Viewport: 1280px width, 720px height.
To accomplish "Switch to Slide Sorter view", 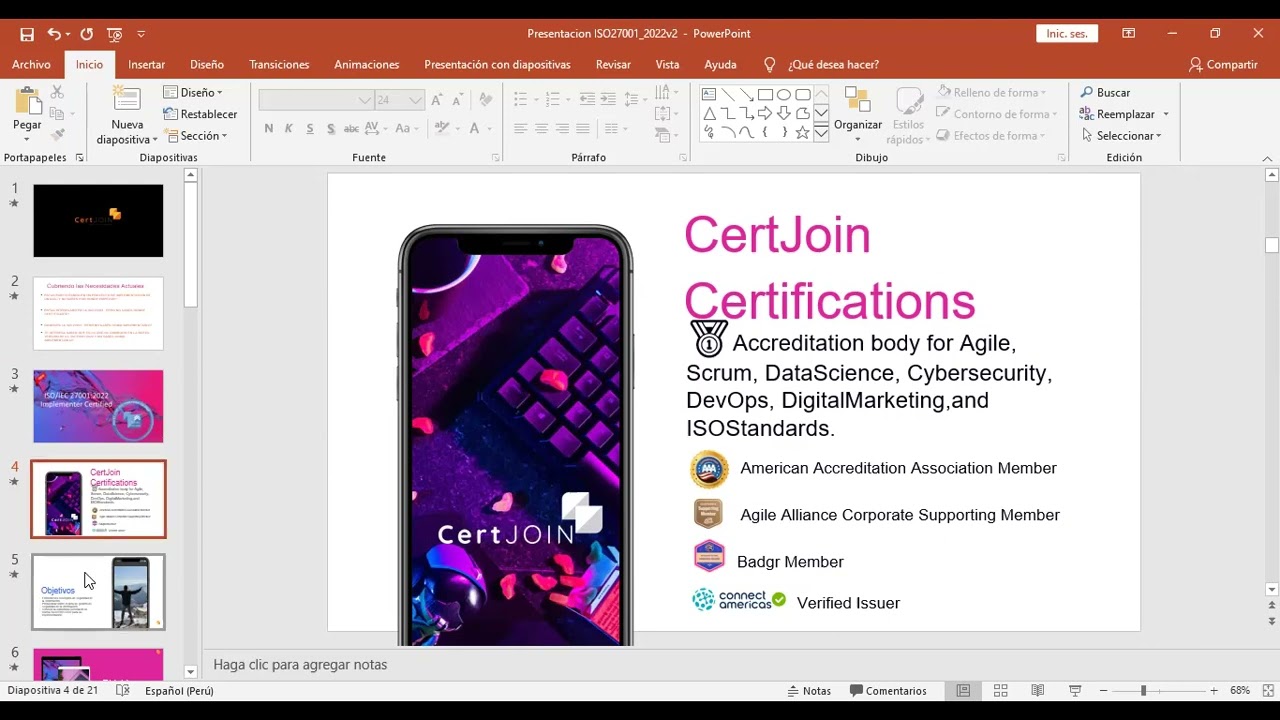I will tap(1000, 691).
